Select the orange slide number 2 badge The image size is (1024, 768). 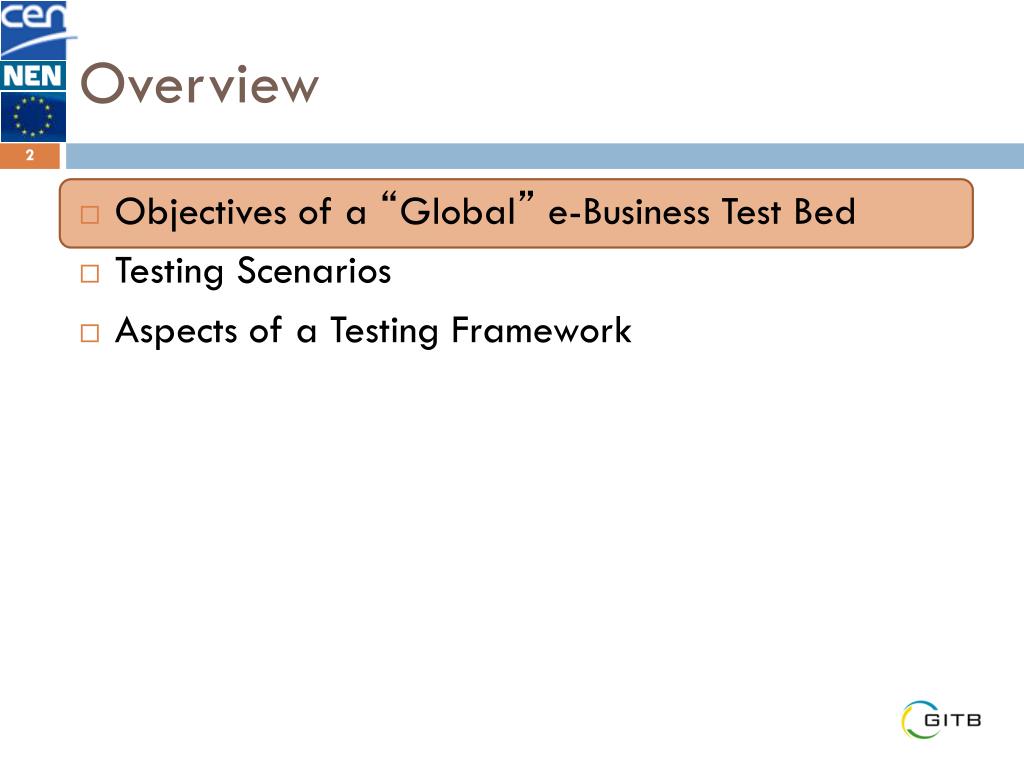[x=29, y=156]
